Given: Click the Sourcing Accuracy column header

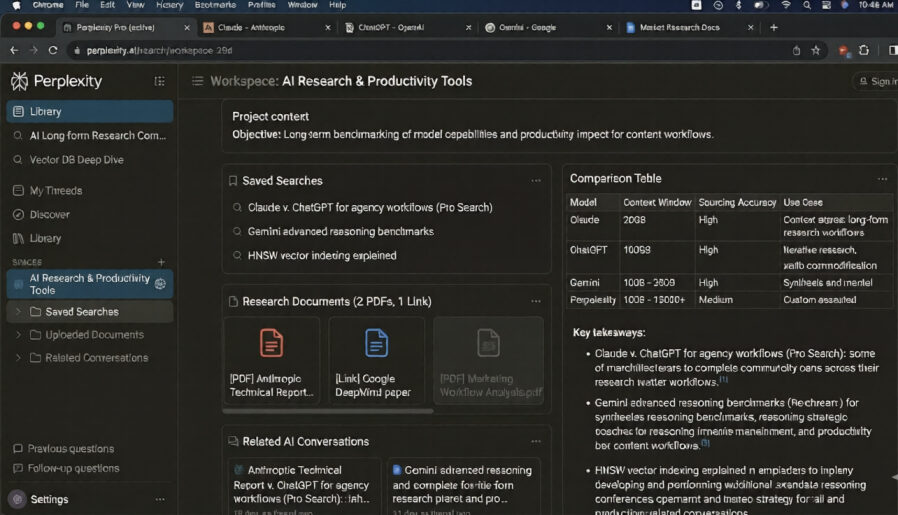Looking at the screenshot, I should (737, 202).
